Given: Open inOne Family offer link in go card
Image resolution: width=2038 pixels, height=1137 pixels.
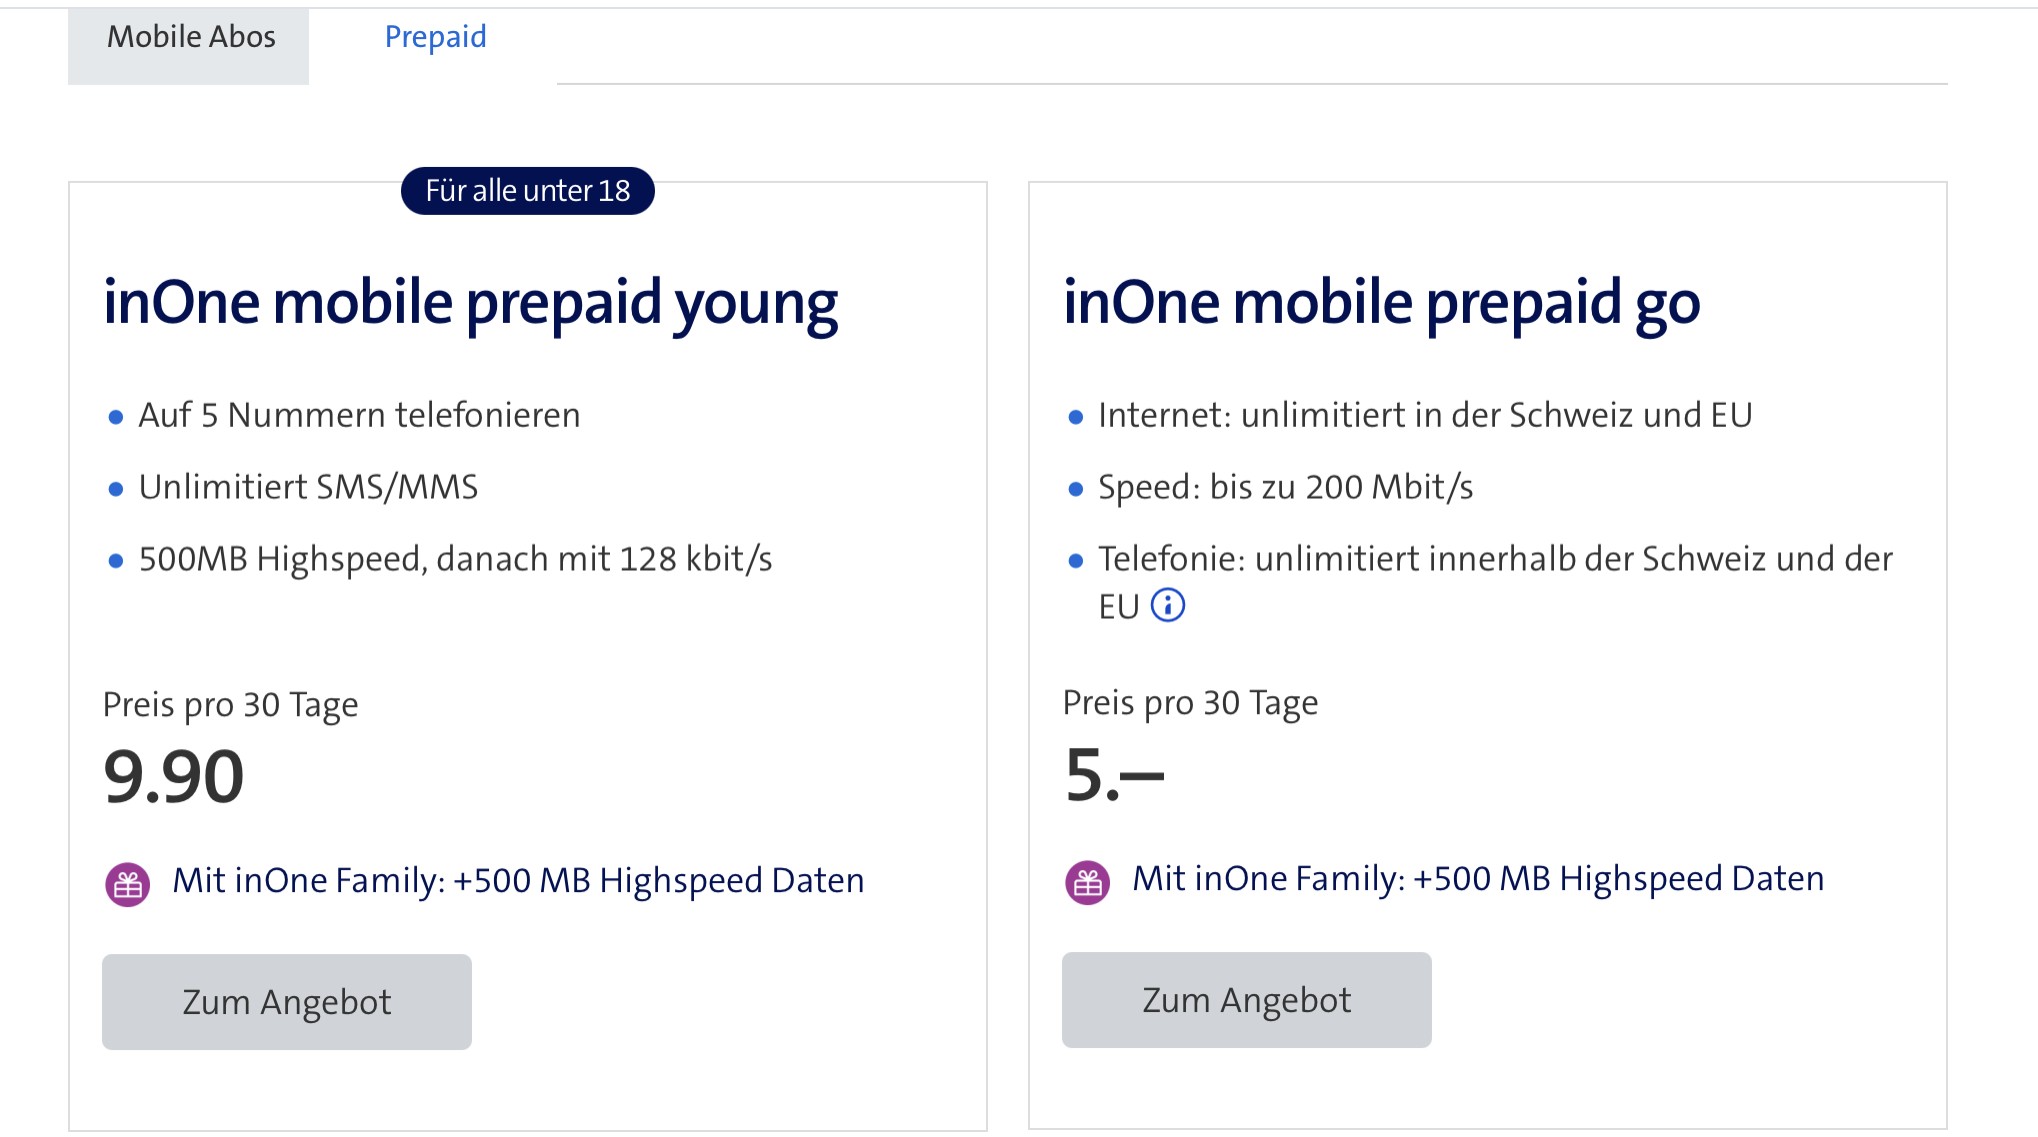Looking at the screenshot, I should pyautogui.click(x=1477, y=879).
